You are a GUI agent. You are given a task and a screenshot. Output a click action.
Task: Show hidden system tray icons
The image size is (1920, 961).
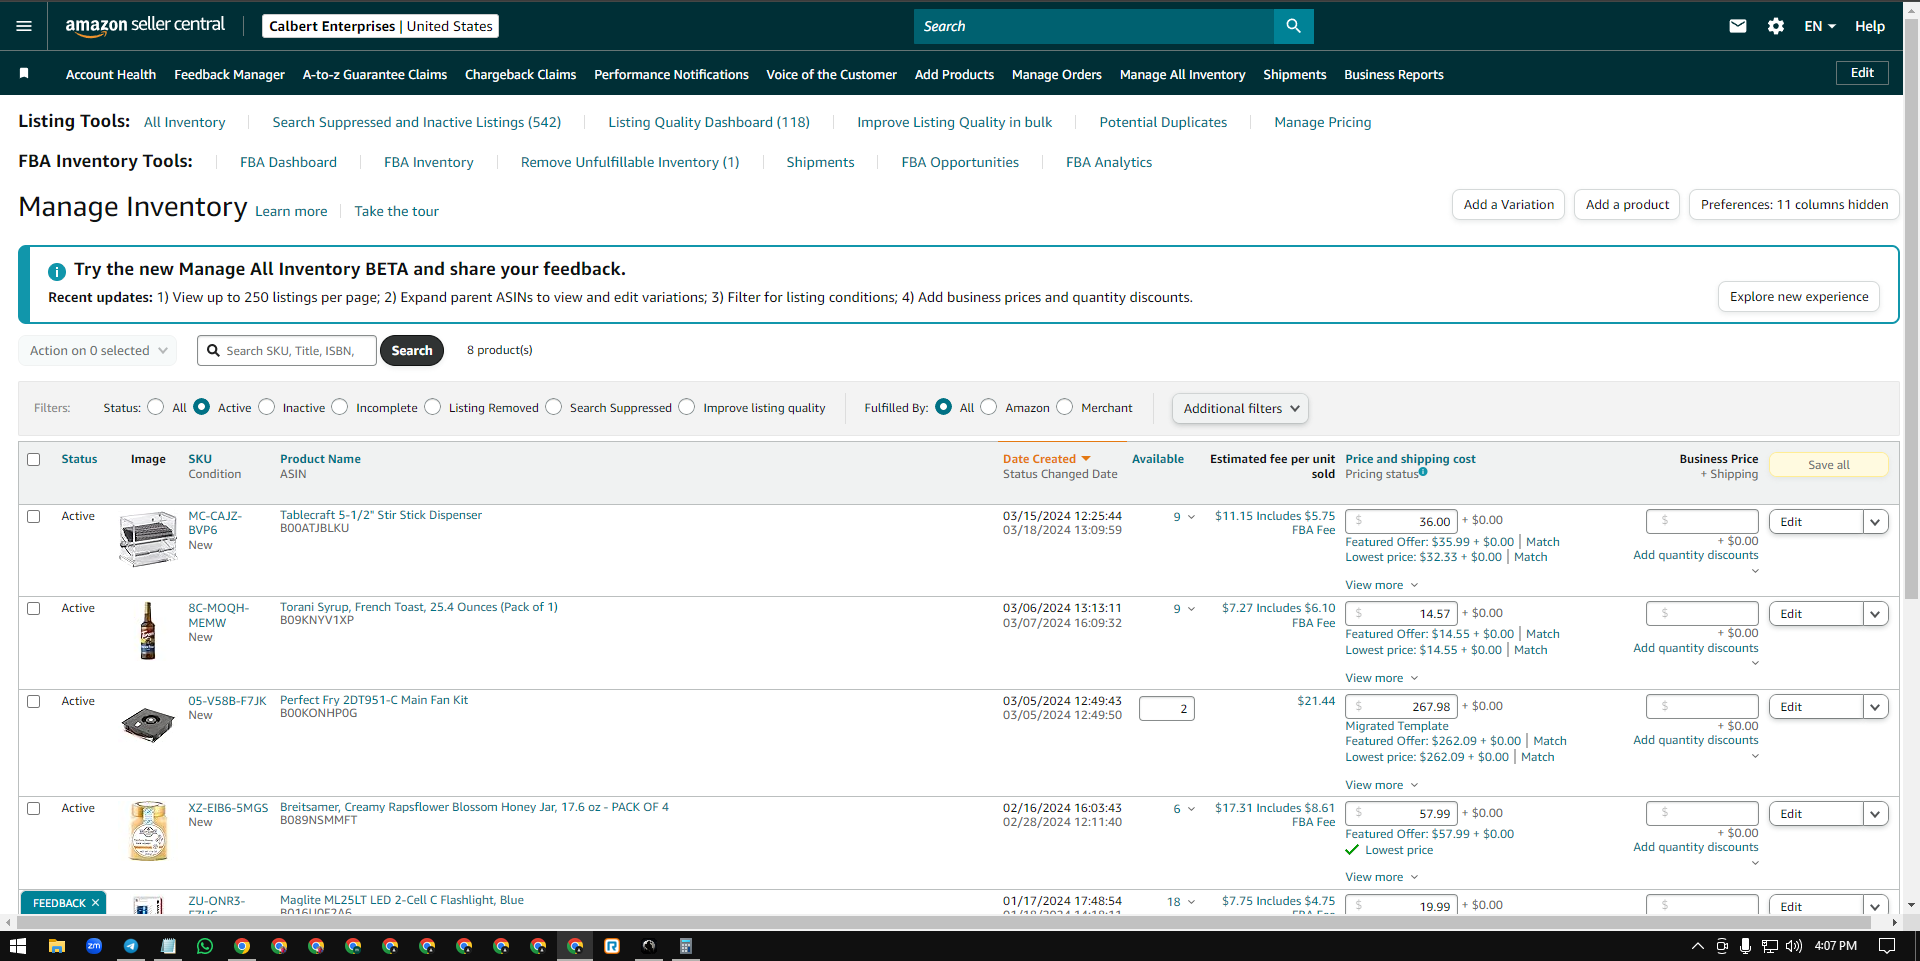(1697, 946)
